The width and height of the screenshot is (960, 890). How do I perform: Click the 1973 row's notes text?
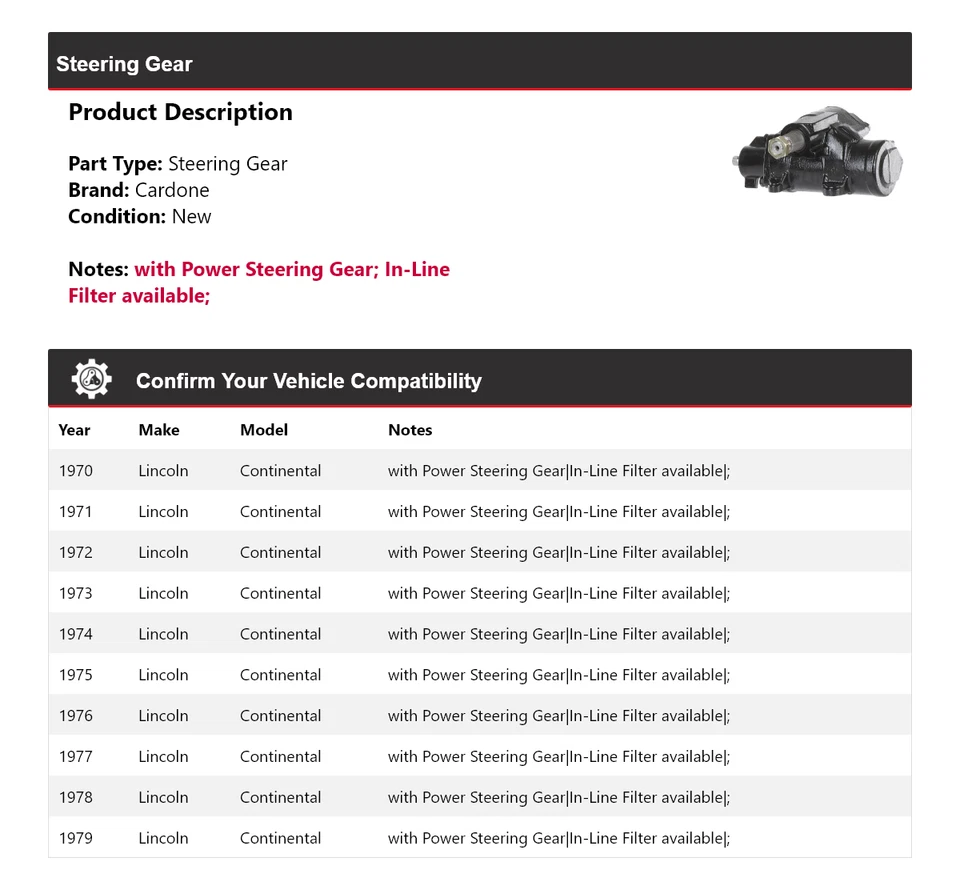559,594
